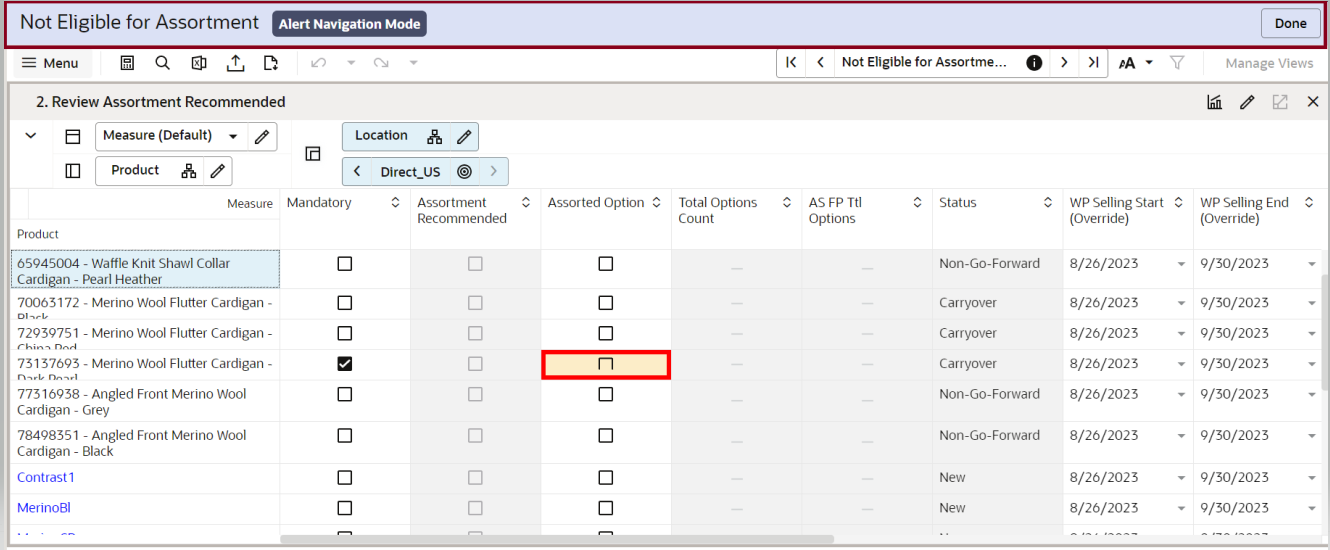Select the highlighted Assorted Option cell for 73137693
Screen dimensions: 1330x550
(x=605, y=365)
